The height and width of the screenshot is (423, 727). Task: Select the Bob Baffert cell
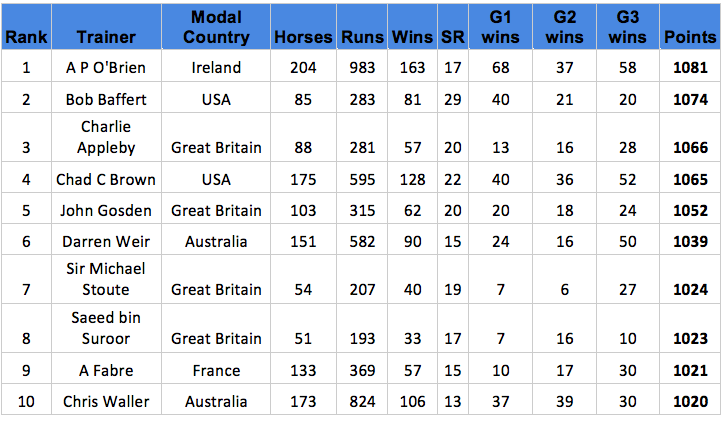click(105, 99)
